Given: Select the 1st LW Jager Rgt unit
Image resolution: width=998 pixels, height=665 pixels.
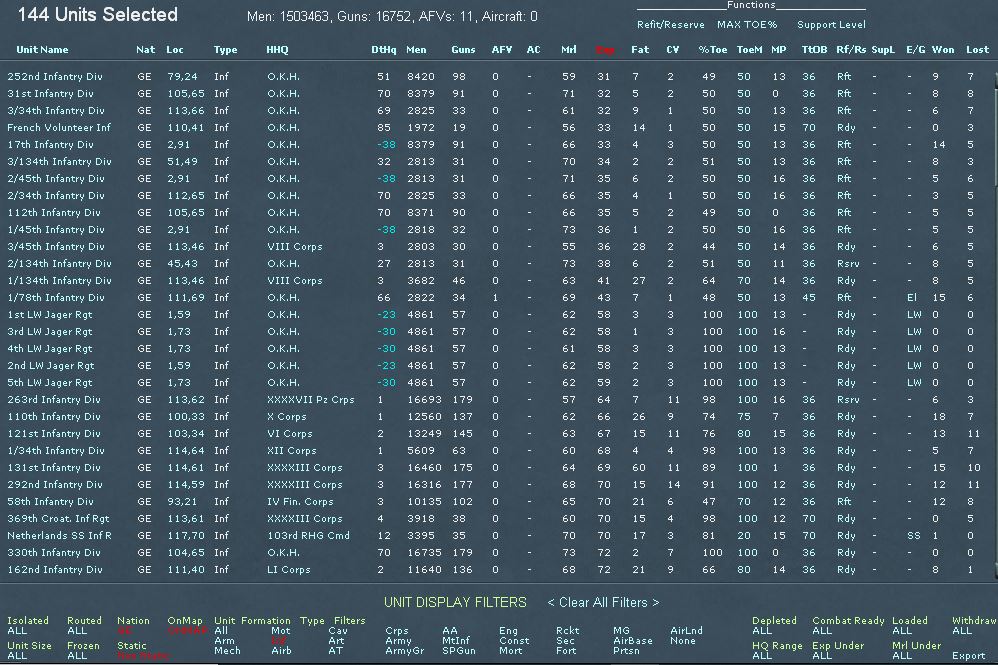Looking at the screenshot, I should click(50, 314).
